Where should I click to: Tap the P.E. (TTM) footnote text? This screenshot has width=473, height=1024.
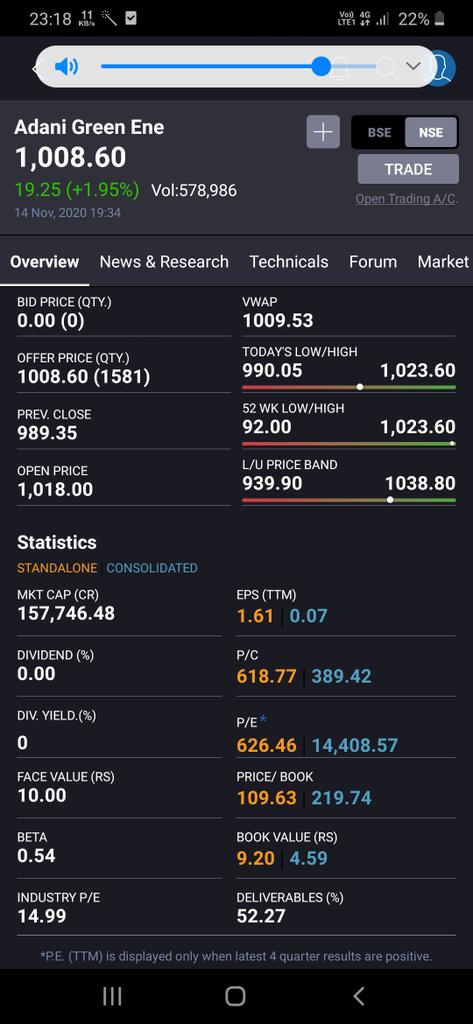tap(236, 956)
